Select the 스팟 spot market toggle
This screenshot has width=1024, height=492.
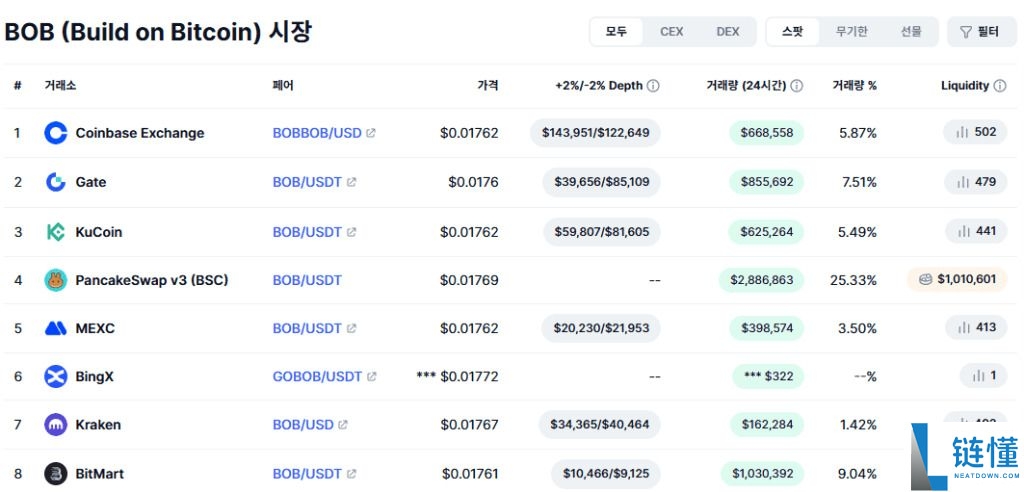(x=792, y=32)
